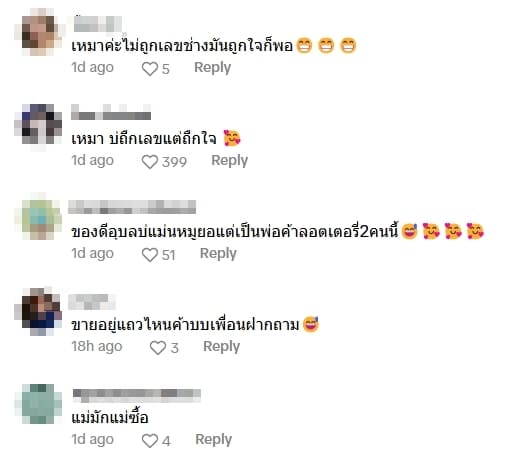Like the comment with 5 likes
The height and width of the screenshot is (463, 510).
pyautogui.click(x=150, y=69)
